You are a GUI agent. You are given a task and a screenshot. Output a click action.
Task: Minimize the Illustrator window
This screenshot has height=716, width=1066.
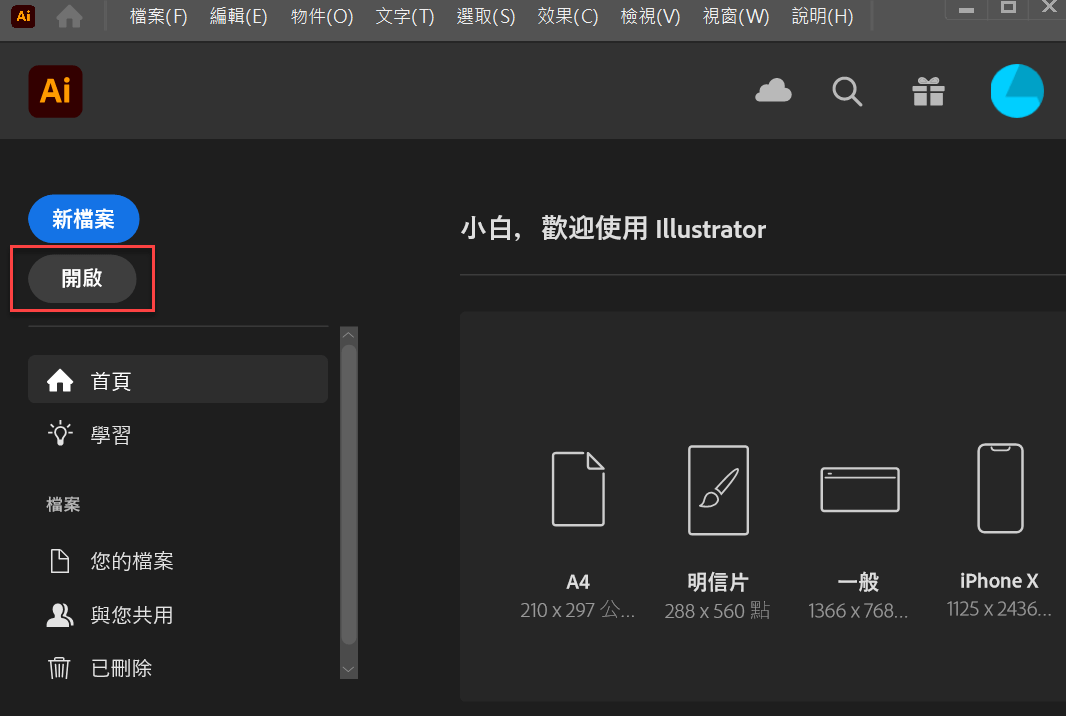(966, 10)
